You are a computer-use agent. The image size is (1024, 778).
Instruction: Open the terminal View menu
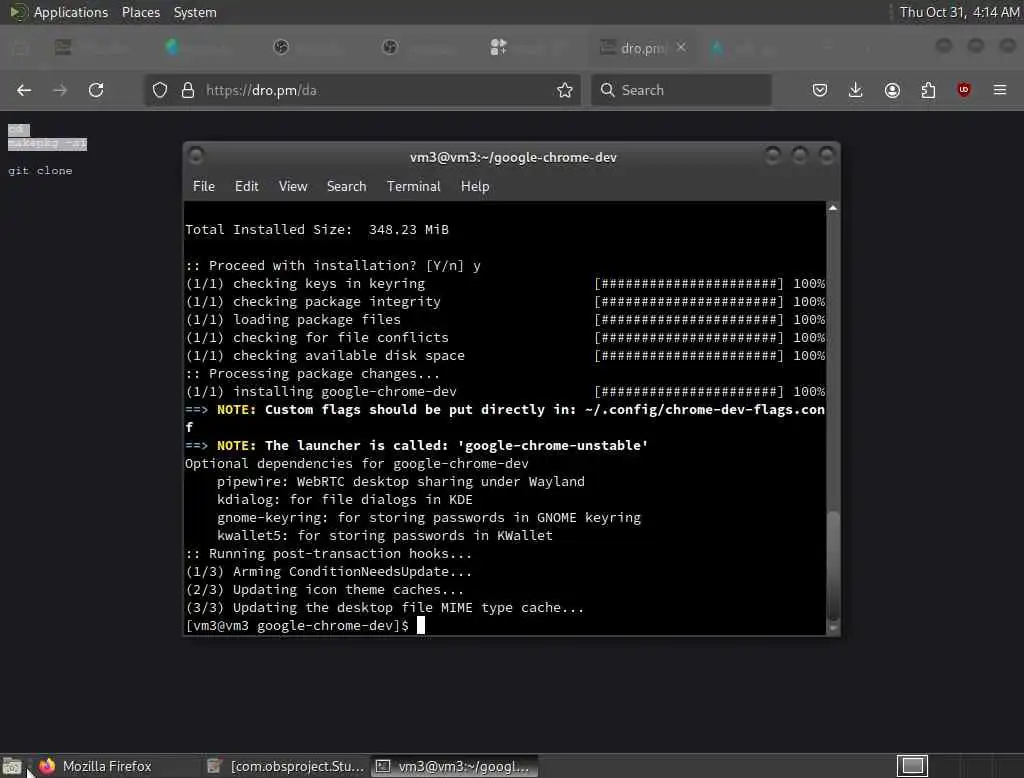tap(293, 186)
